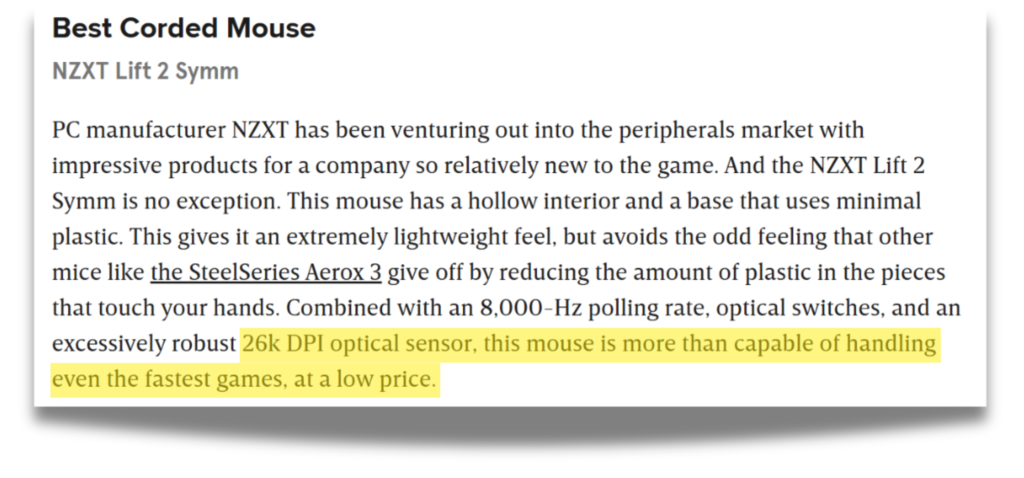This screenshot has height=478, width=1024.
Task: Open the SteelSeries Aerox 3 link
Action: pyautogui.click(x=266, y=272)
